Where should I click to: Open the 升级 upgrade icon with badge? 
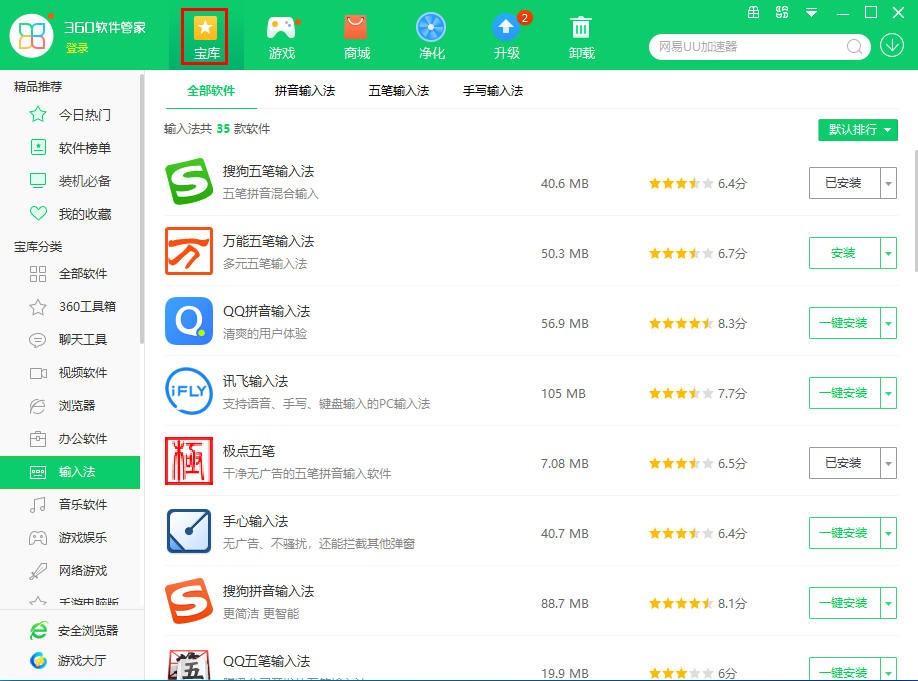click(506, 34)
